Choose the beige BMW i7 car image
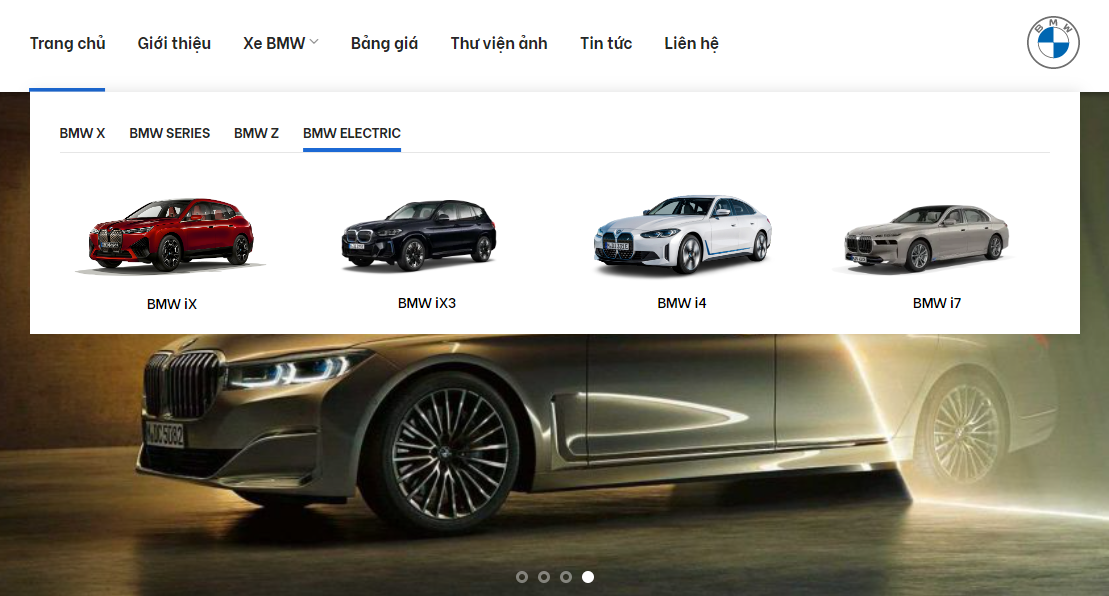The image size is (1109, 596). pyautogui.click(x=928, y=237)
